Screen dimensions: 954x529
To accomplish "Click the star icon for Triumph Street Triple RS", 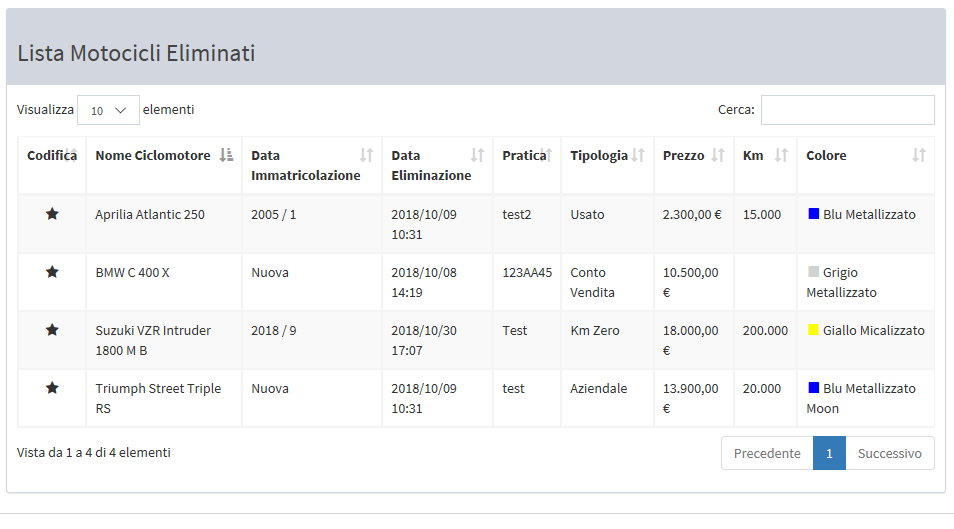I will pos(52,388).
